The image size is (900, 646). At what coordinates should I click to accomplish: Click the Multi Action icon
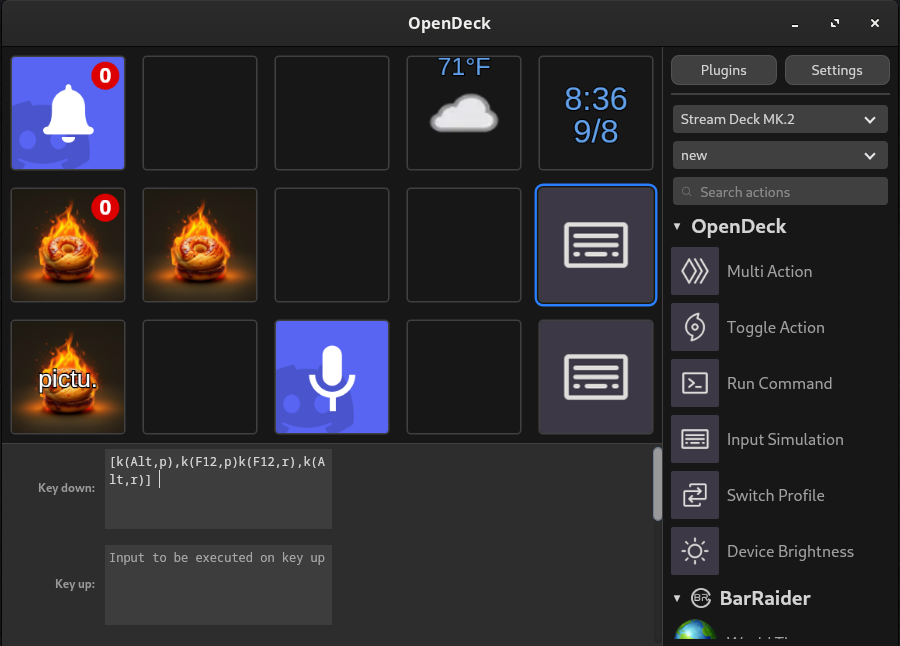tap(695, 271)
